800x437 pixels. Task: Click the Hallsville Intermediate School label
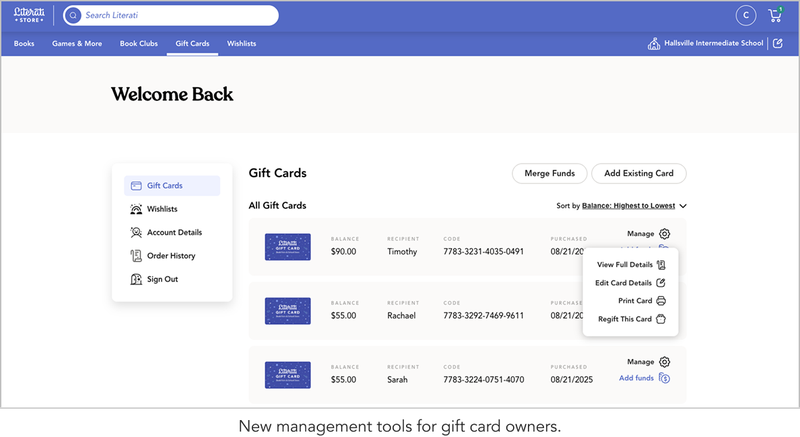point(713,43)
